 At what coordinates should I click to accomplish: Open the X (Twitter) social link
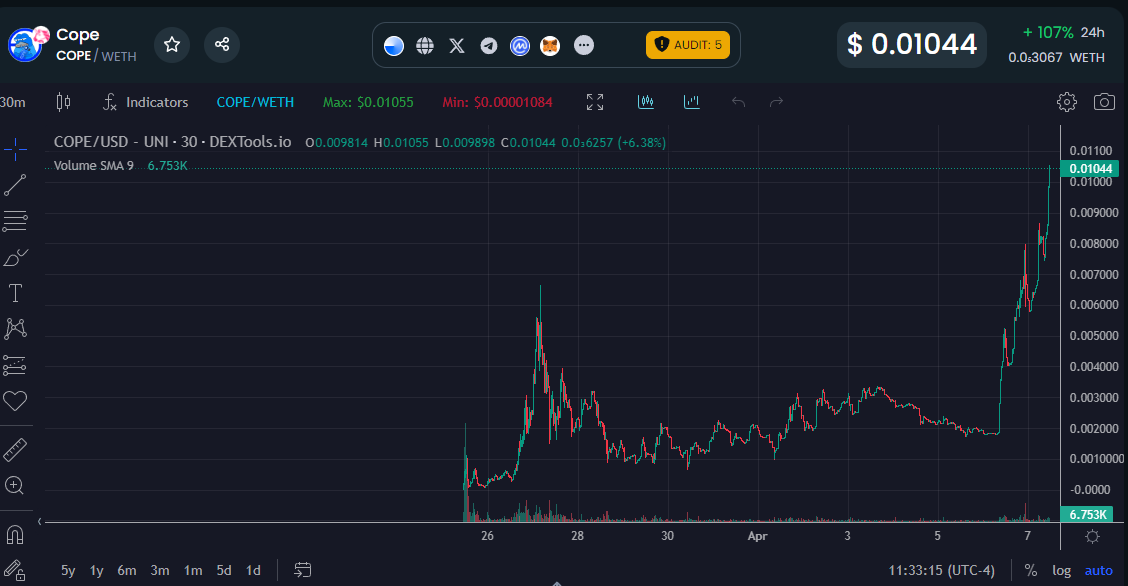coord(457,46)
